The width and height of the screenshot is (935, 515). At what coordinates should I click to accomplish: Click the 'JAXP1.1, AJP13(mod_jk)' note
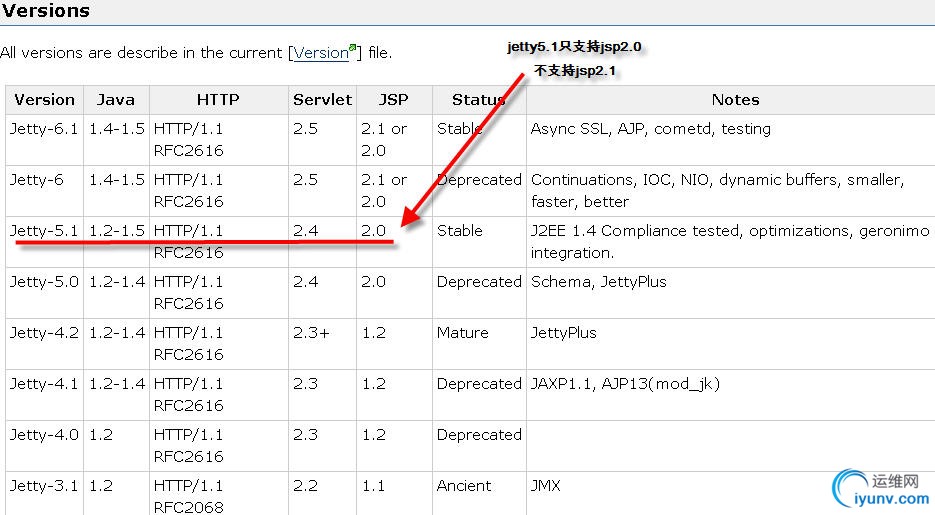coord(626,384)
